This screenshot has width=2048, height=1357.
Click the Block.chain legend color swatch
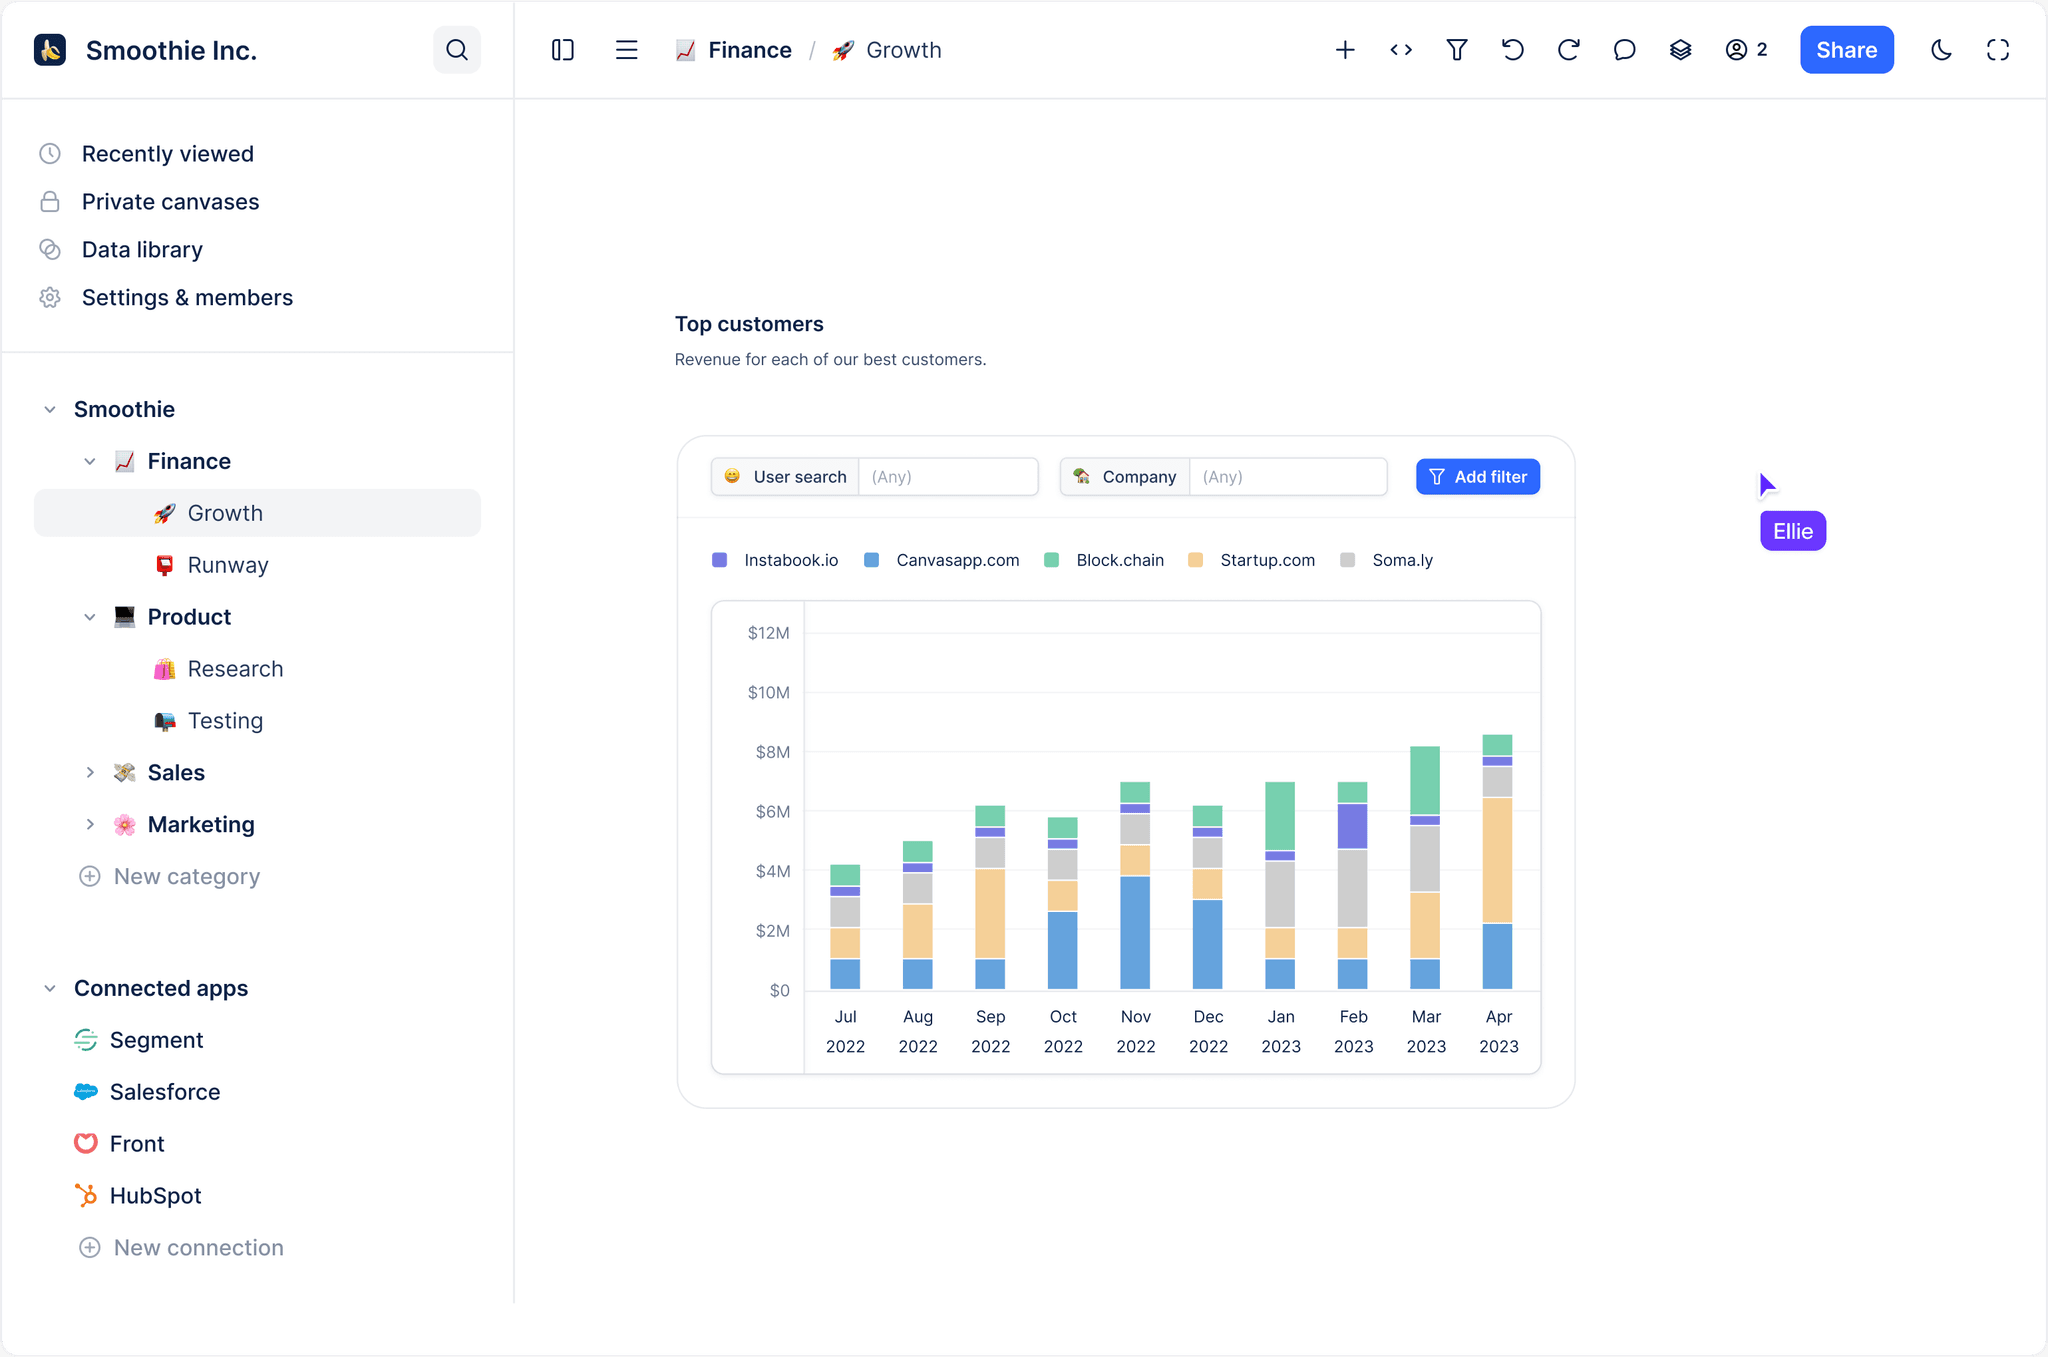(x=1051, y=561)
